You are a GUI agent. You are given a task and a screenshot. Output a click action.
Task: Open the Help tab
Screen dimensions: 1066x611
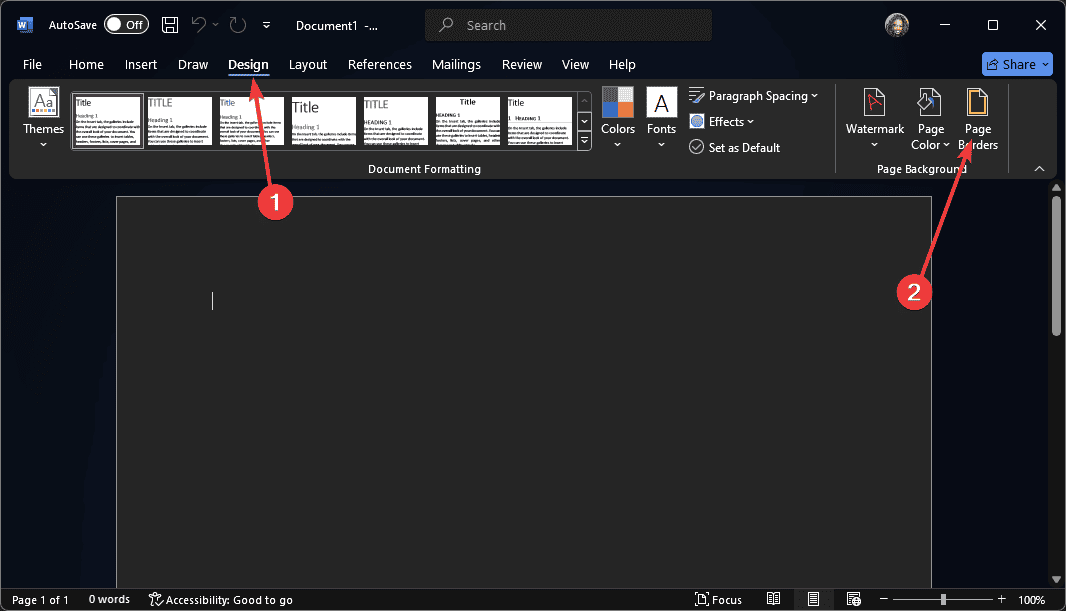622,65
